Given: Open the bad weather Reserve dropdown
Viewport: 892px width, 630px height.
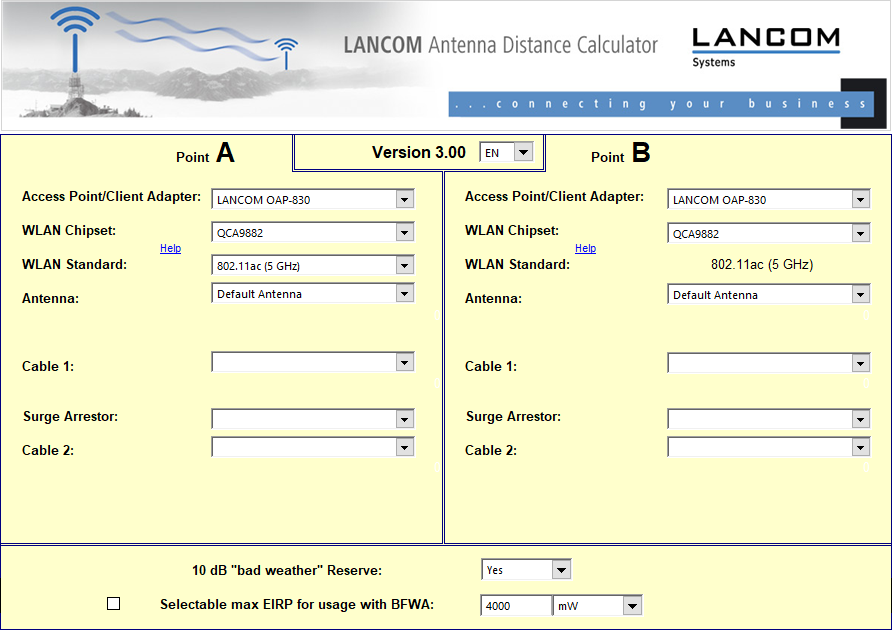Looking at the screenshot, I should point(526,570).
